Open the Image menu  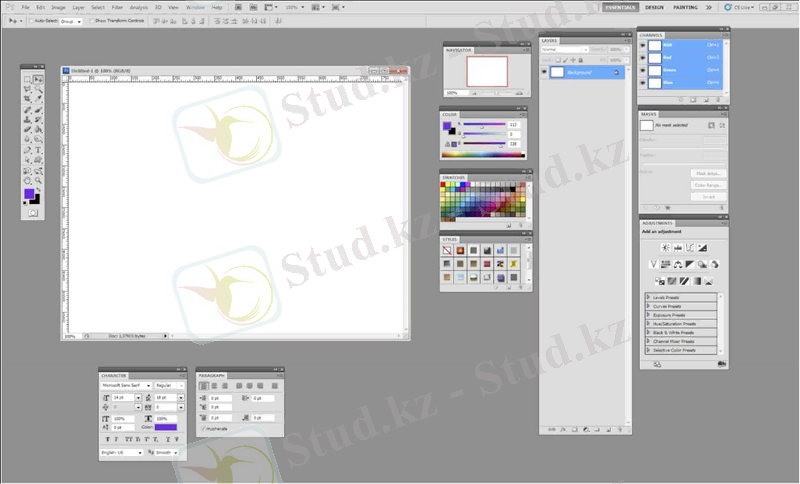[x=59, y=7]
